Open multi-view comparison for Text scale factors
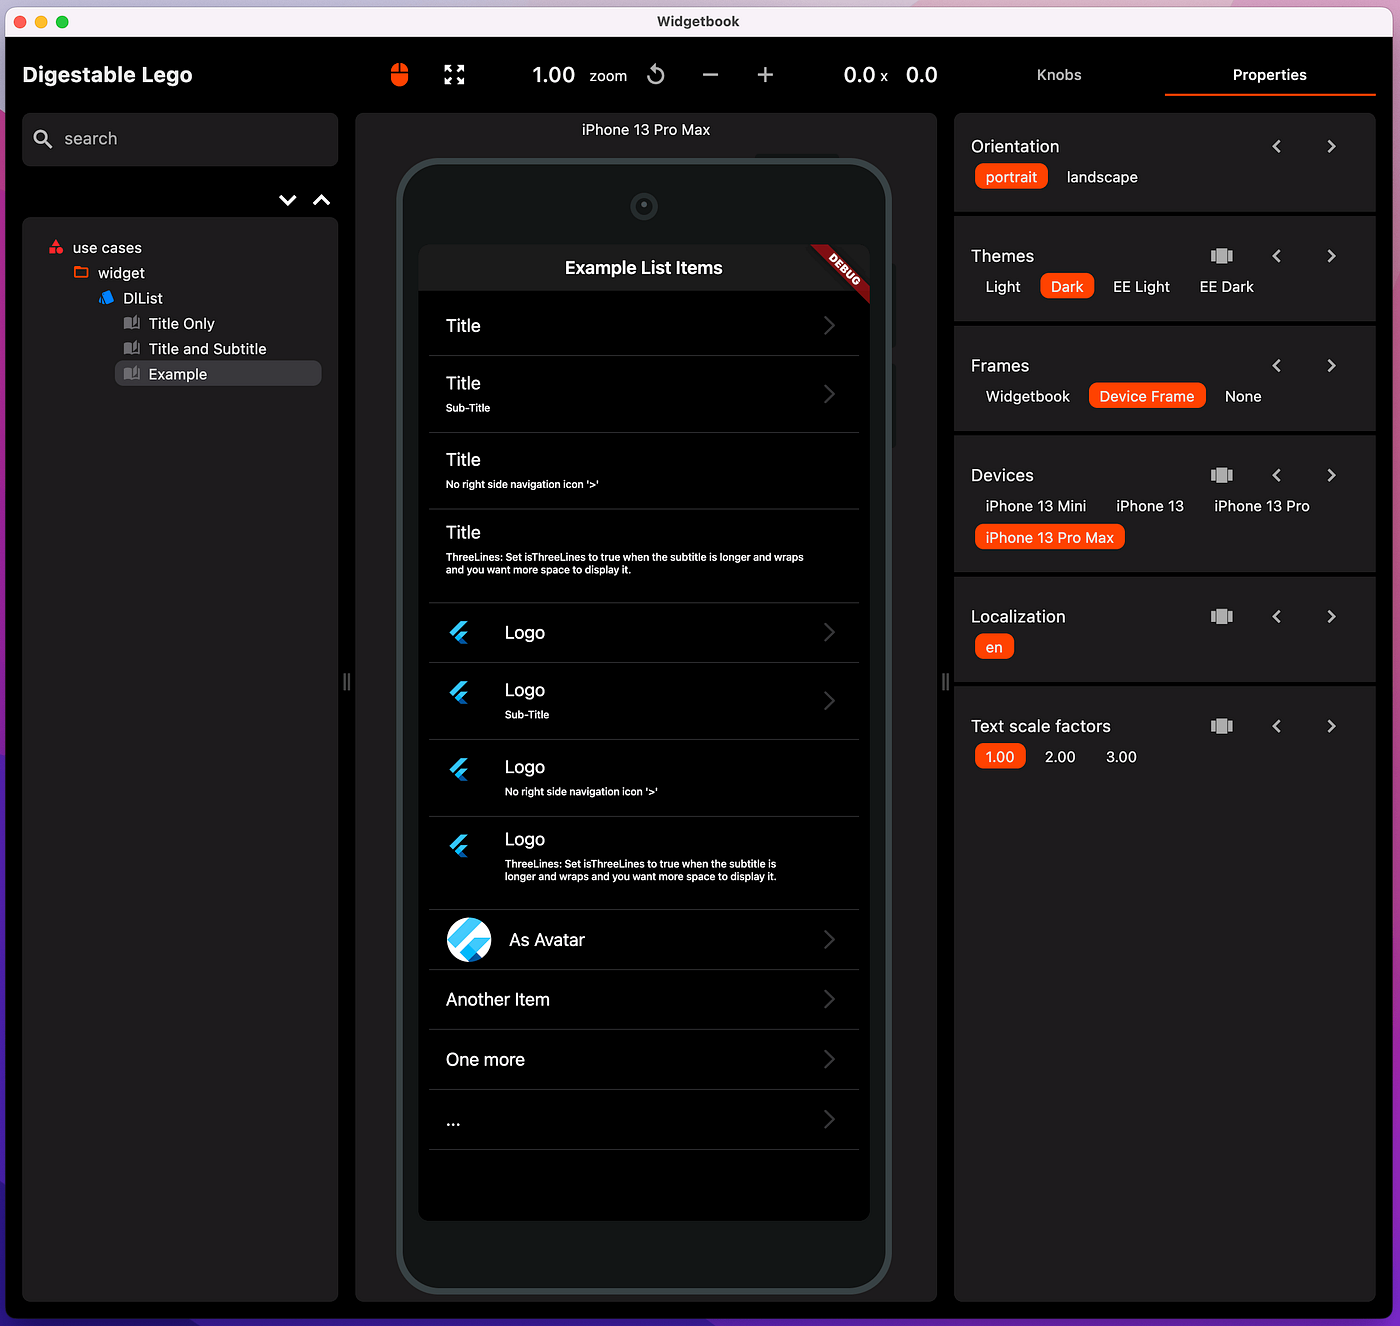This screenshot has height=1326, width=1400. point(1221,725)
